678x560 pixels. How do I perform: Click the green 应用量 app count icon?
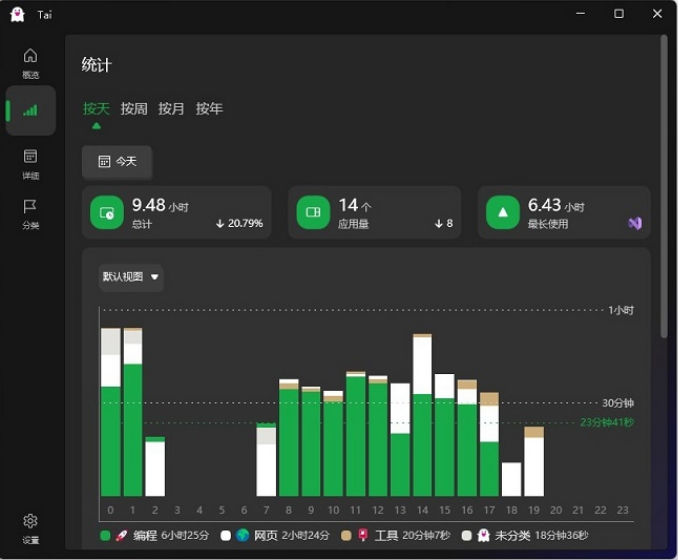pyautogui.click(x=312, y=213)
